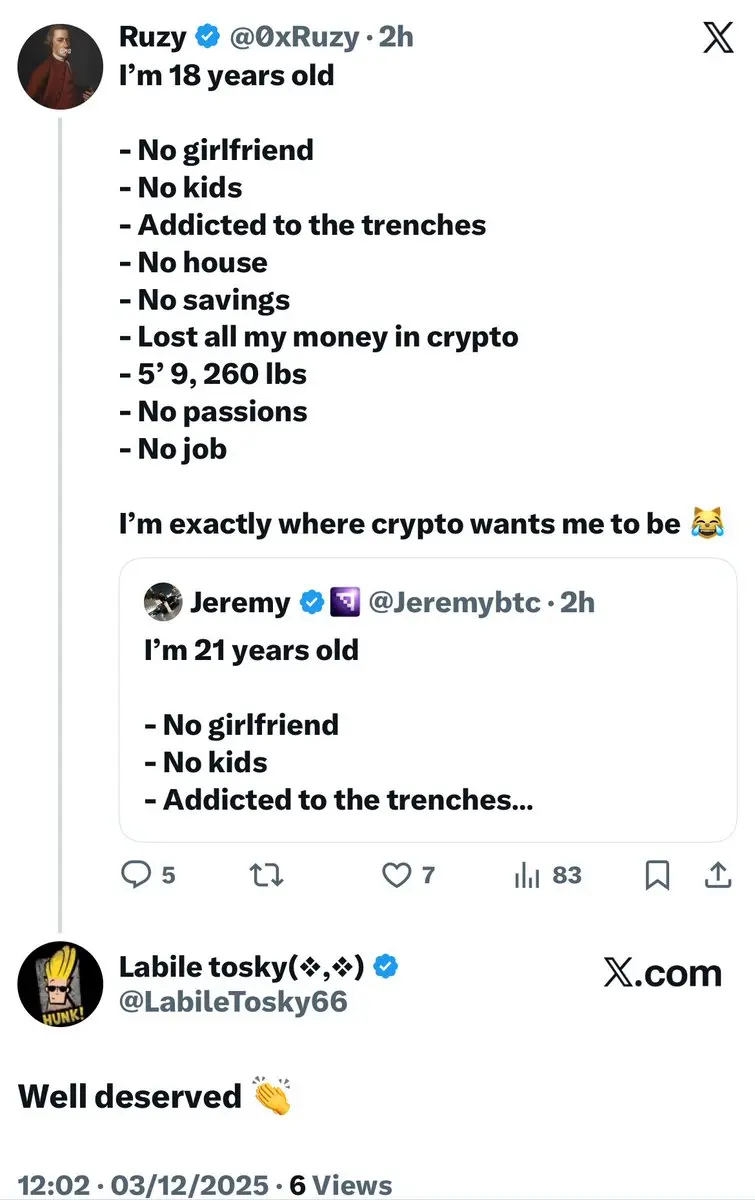Image resolution: width=755 pixels, height=1200 pixels.
Task: Open Jeremy's small avatar in quoted tweet
Action: pyautogui.click(x=162, y=602)
